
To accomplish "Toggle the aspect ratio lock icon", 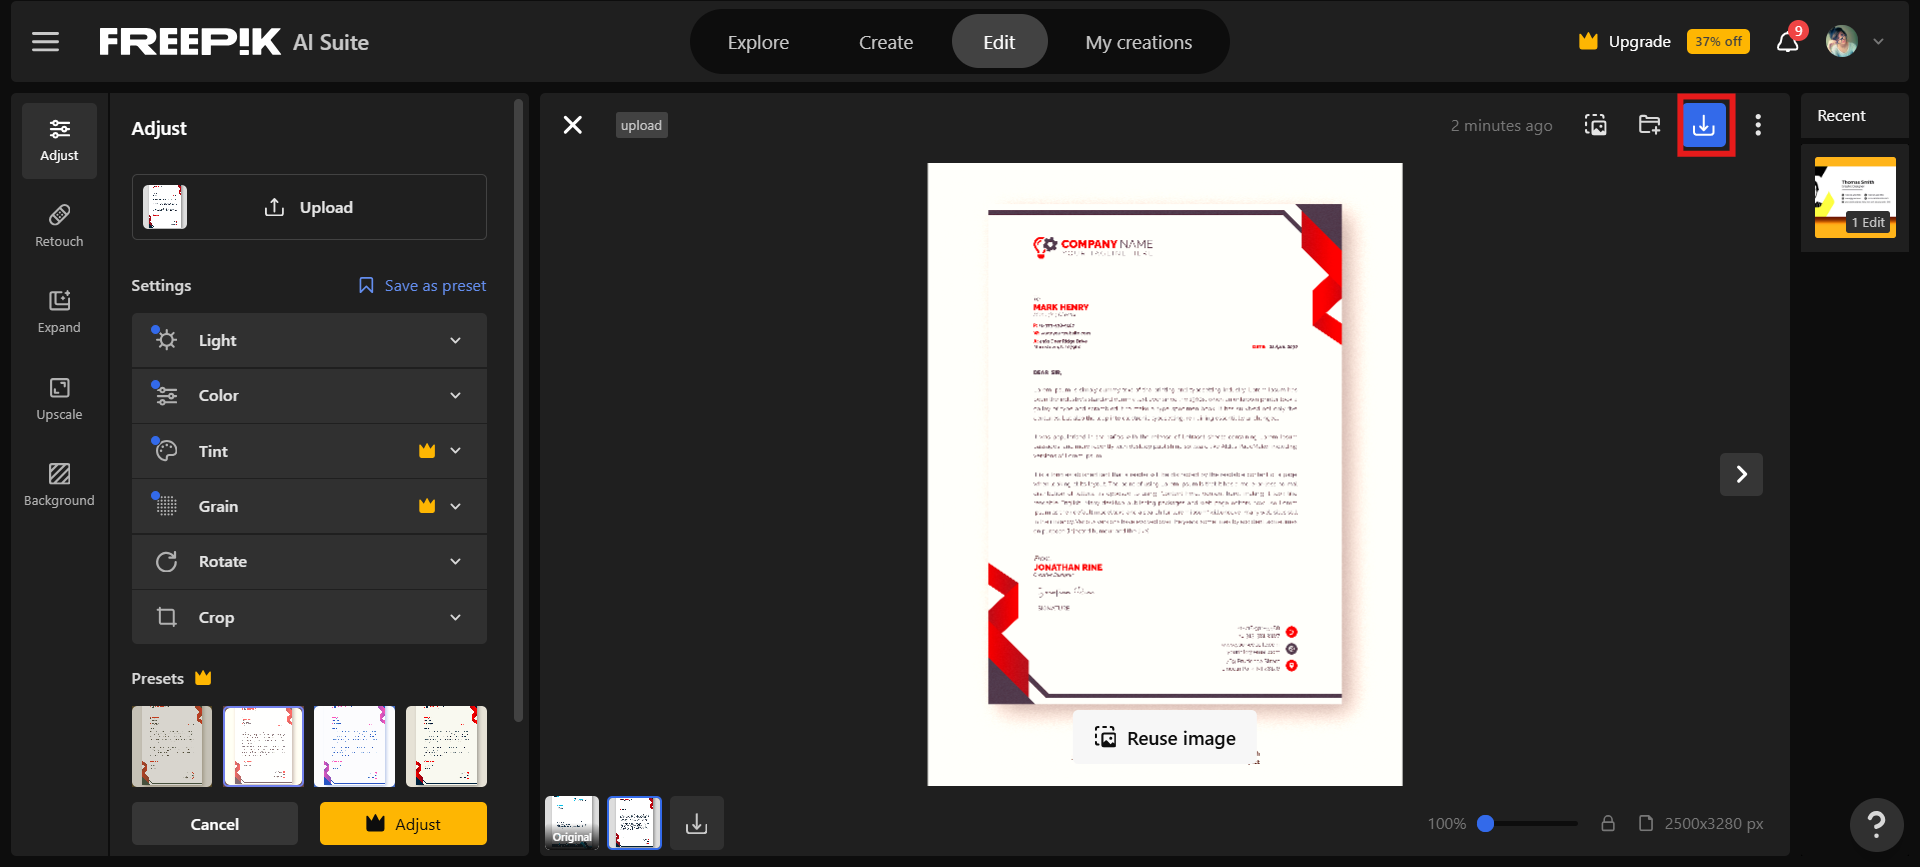I will (x=1608, y=823).
